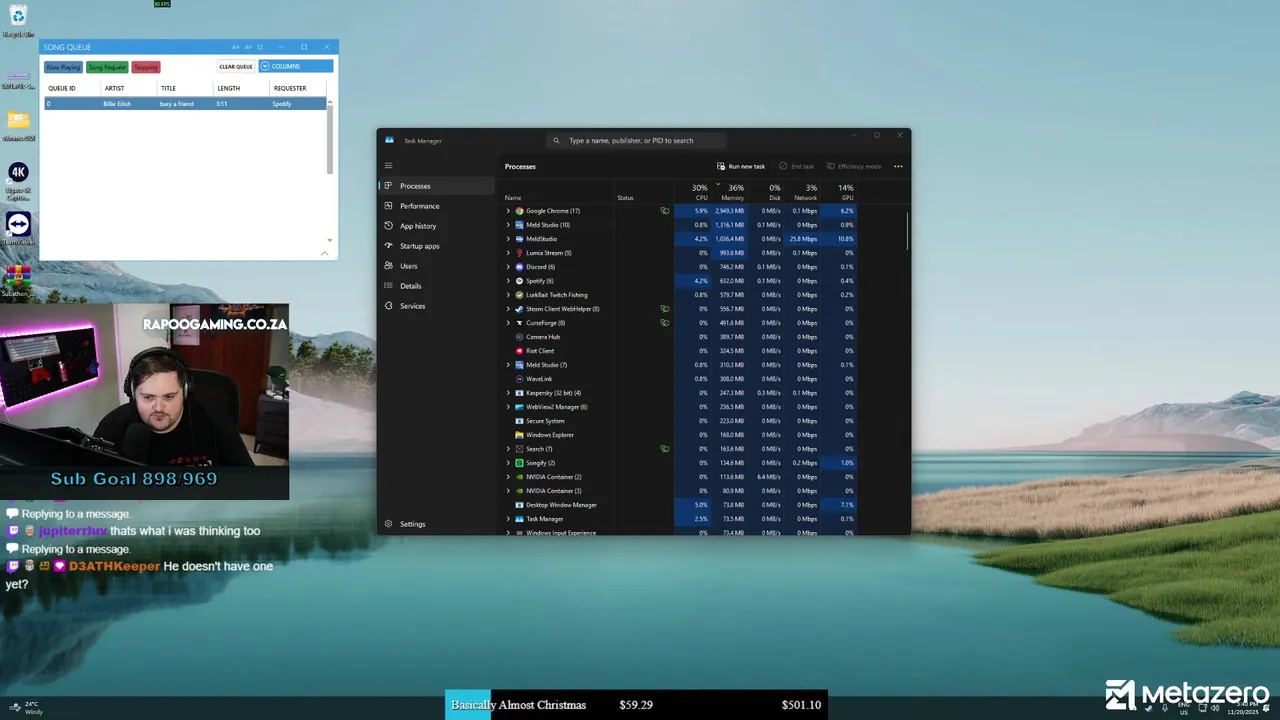This screenshot has height=720, width=1280.
Task: Open the Users page
Action: click(437, 266)
